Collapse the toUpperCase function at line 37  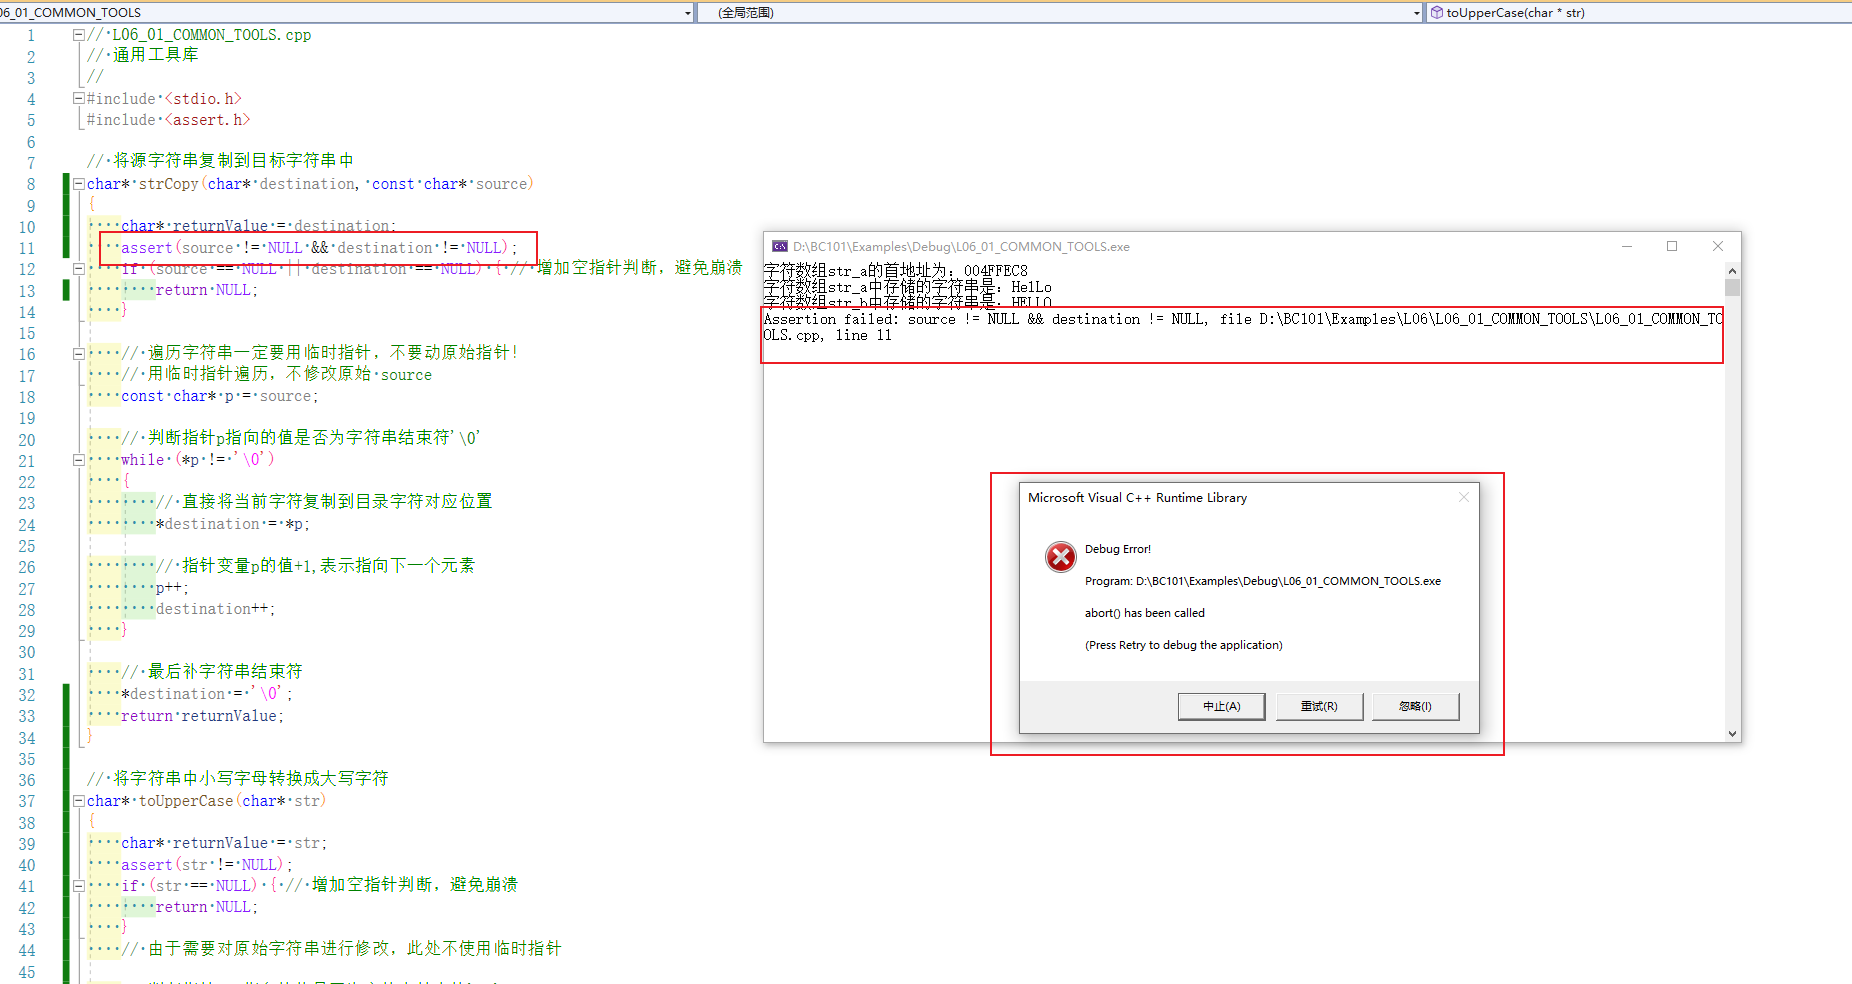coord(78,801)
